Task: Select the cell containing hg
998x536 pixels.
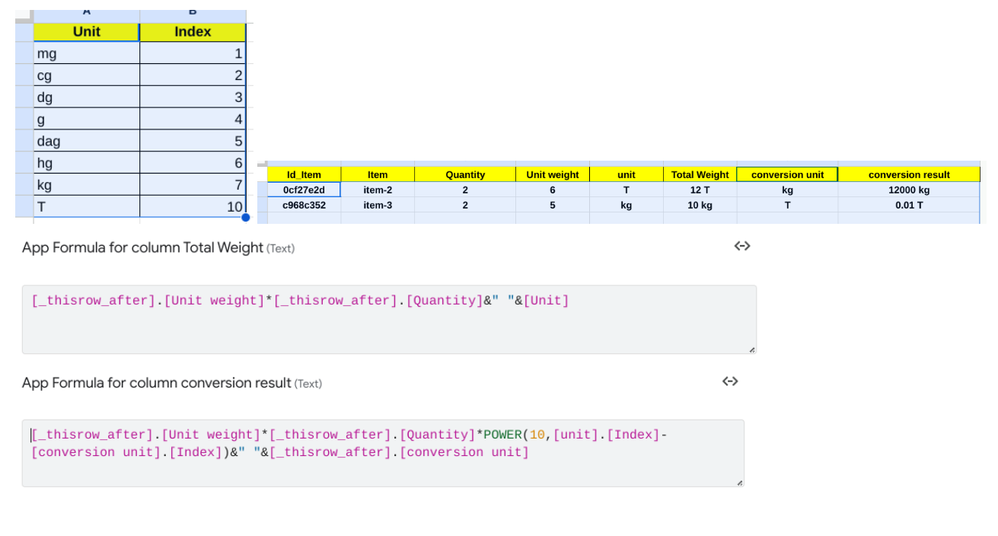Action: point(87,163)
